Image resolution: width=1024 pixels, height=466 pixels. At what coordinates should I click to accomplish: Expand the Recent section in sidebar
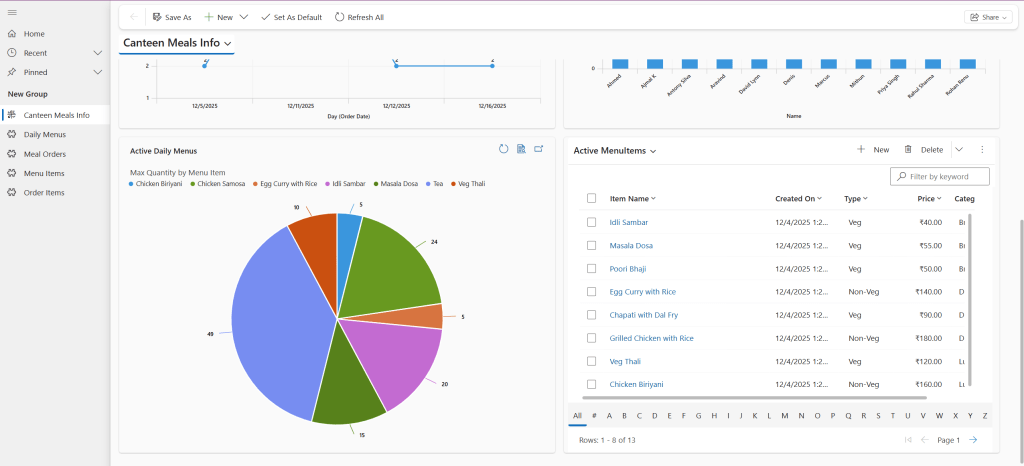98,53
